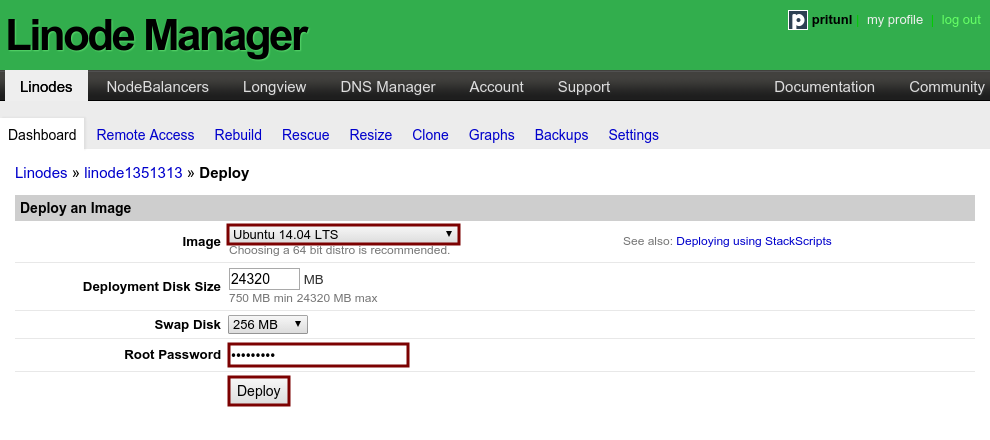The width and height of the screenshot is (990, 440).
Task: Switch to the Linodes main tab
Action: point(46,86)
